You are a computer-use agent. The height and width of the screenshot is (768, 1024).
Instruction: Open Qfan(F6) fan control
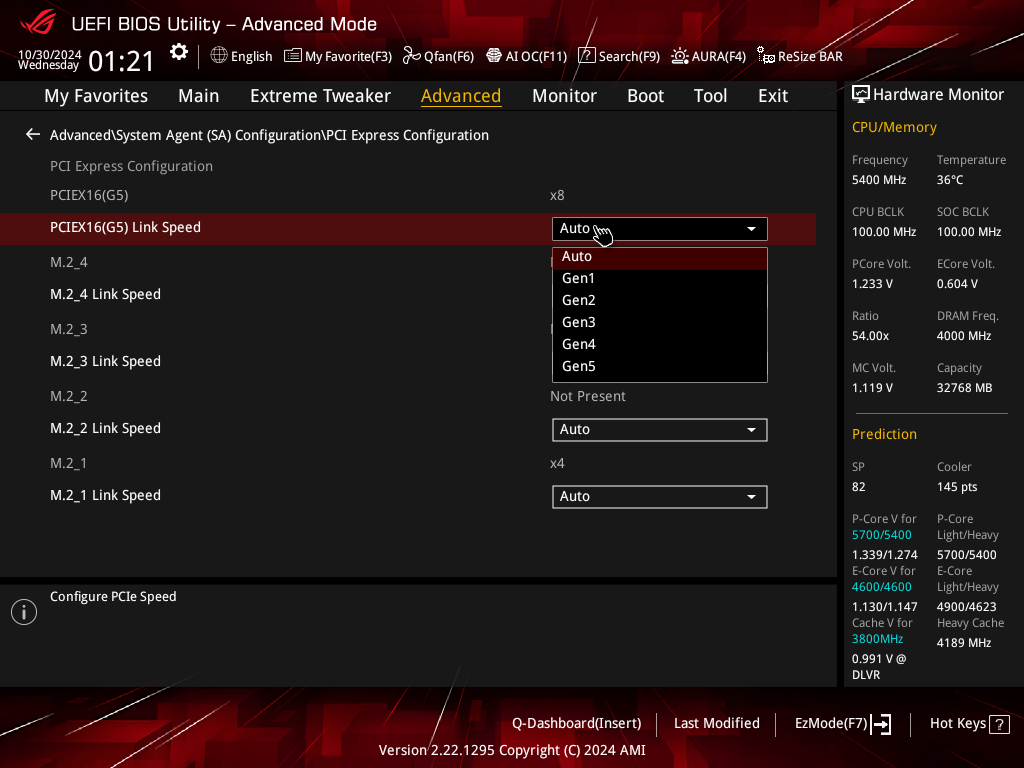[438, 56]
